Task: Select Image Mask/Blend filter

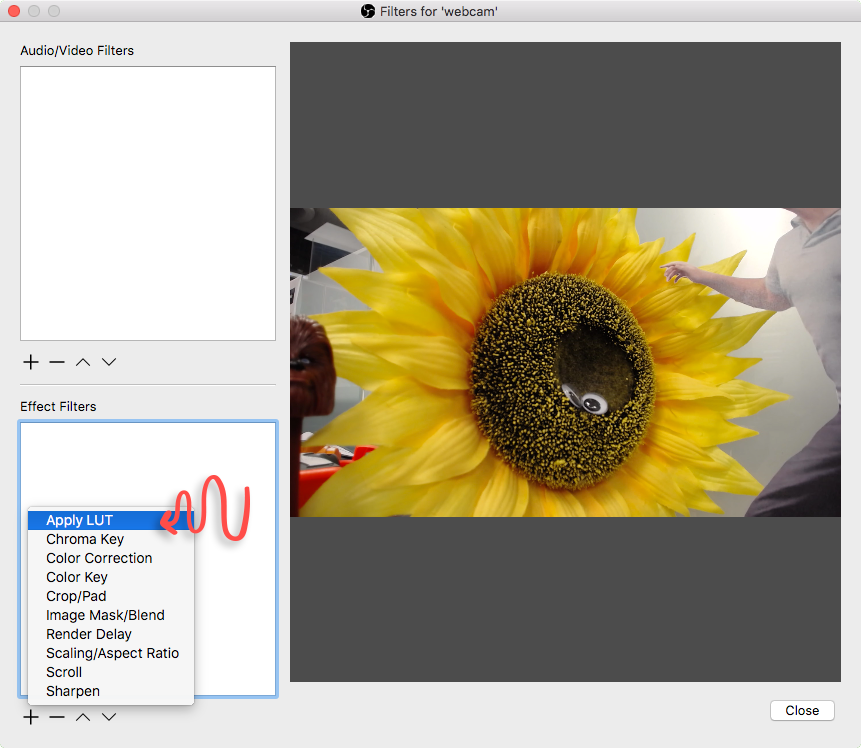Action: [110, 615]
